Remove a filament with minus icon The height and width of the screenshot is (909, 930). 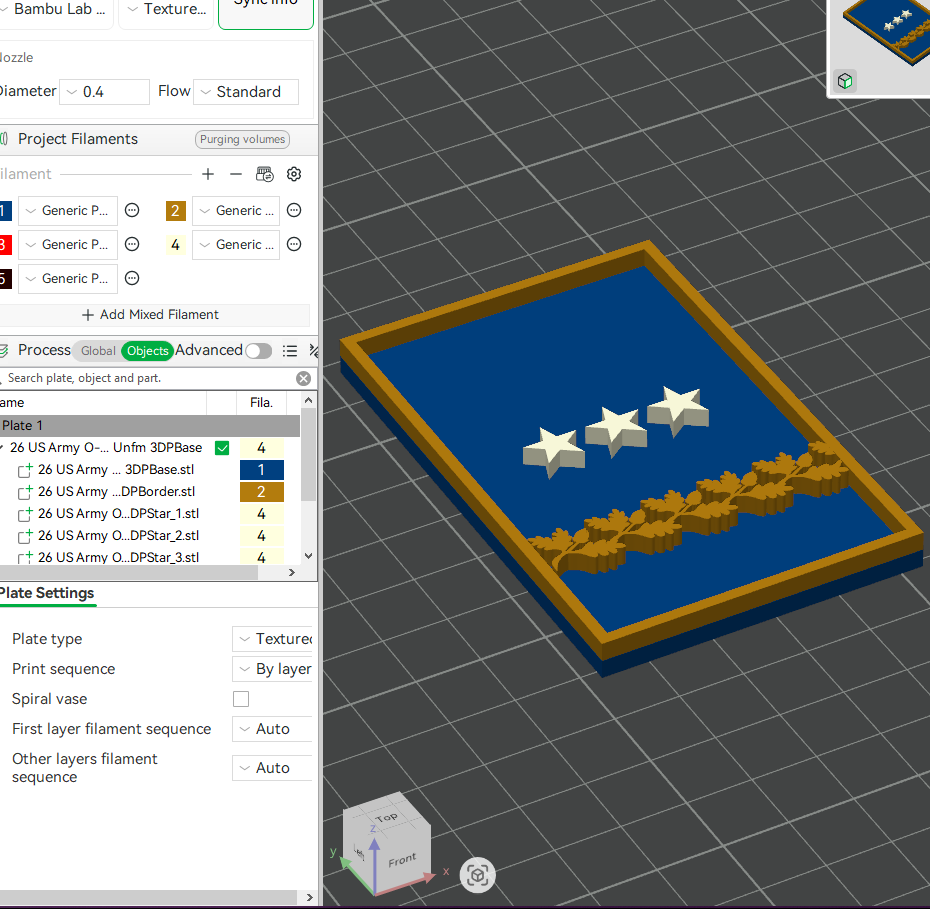click(x=235, y=174)
